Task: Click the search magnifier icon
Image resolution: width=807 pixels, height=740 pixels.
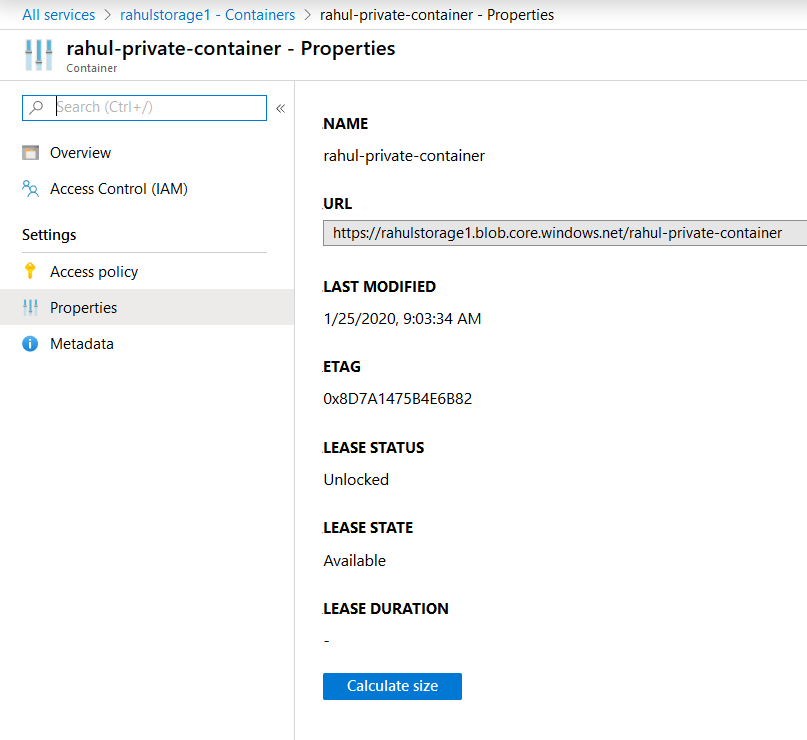Action: [37, 108]
